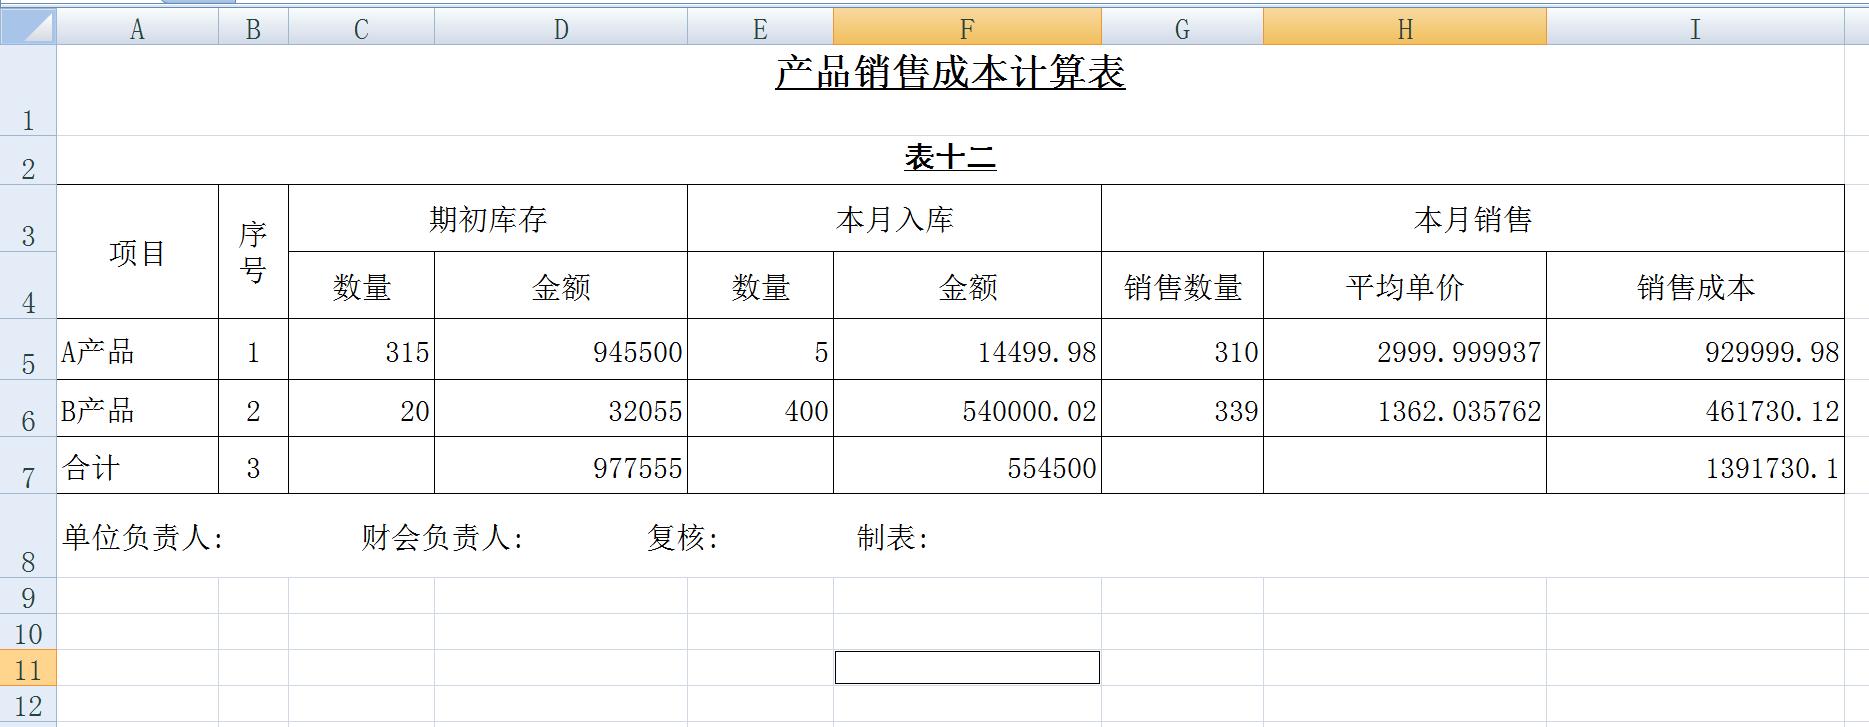Click cell with value 461730.12
The height and width of the screenshot is (727, 1869).
[x=1695, y=408]
